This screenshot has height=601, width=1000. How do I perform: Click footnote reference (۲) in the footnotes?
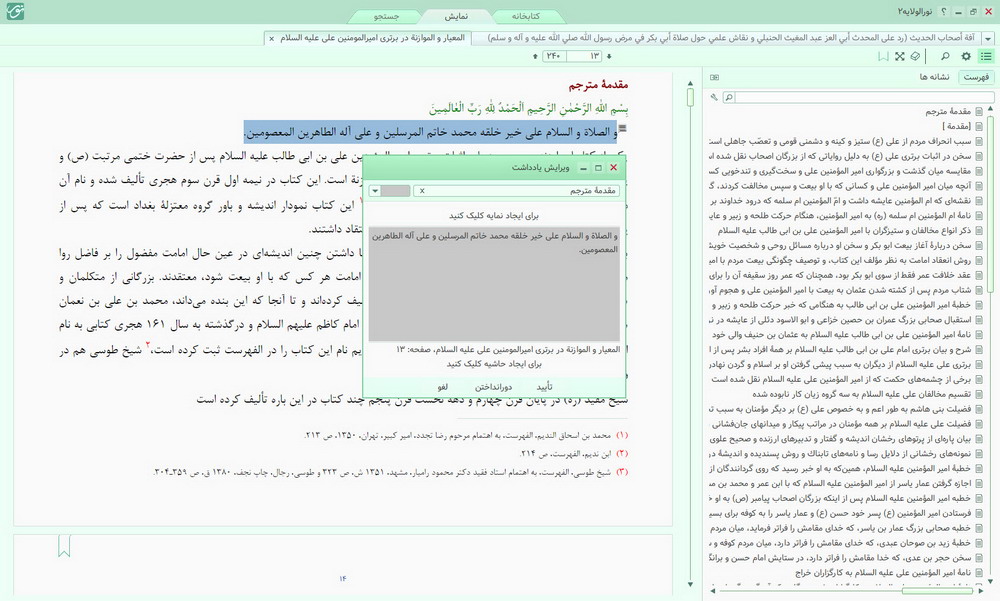622,454
